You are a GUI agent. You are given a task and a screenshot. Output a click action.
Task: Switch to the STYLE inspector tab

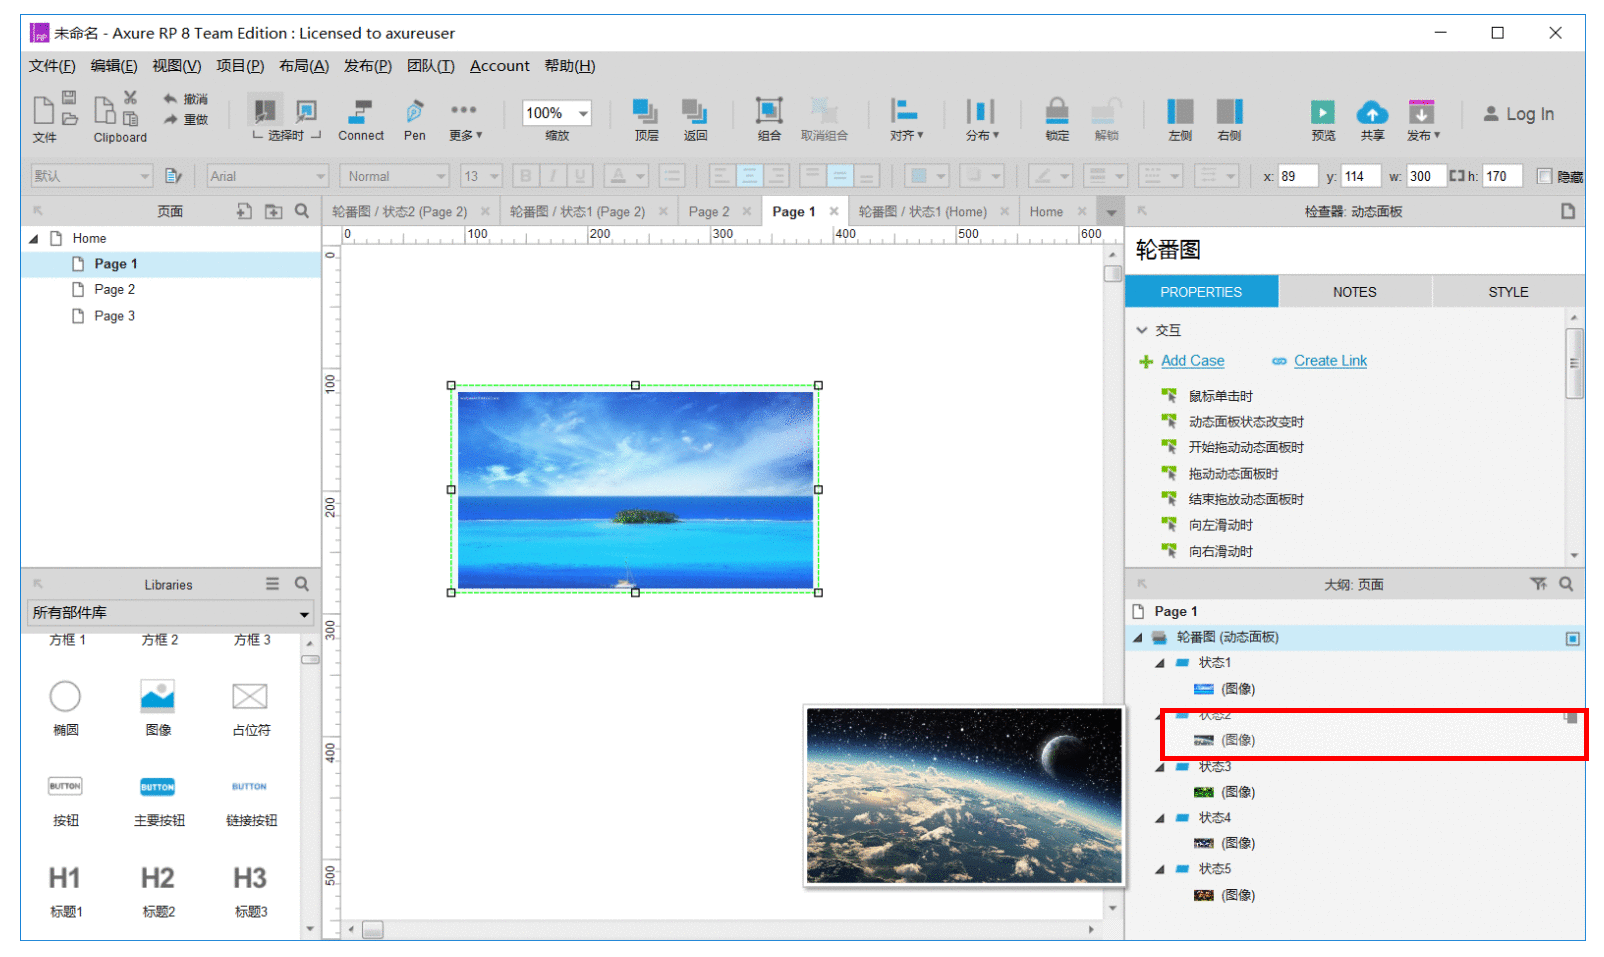(1508, 292)
